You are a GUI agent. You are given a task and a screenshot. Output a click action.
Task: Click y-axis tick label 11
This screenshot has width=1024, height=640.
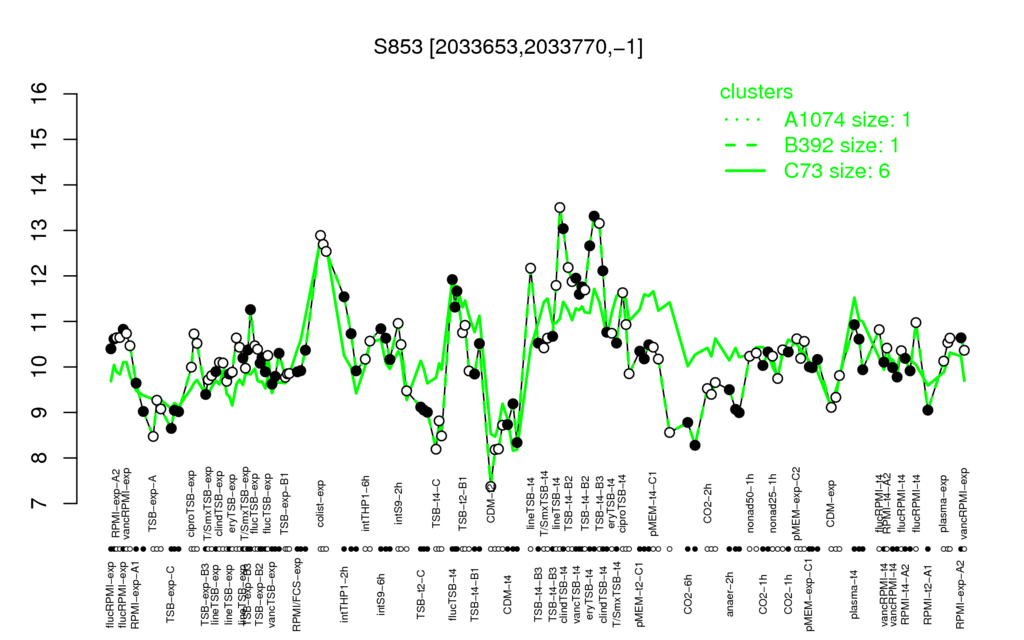(x=40, y=321)
